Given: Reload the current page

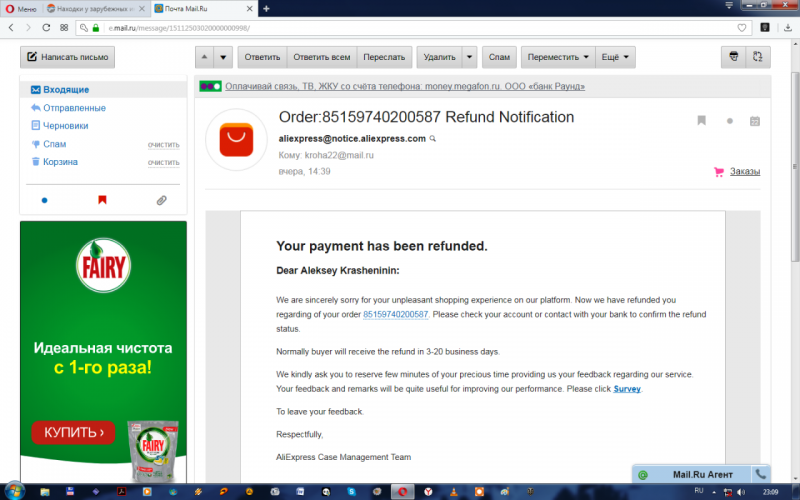Looking at the screenshot, I should (x=46, y=28).
